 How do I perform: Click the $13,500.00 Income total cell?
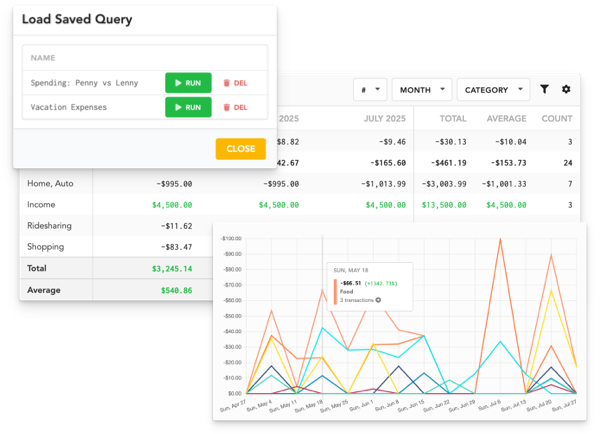[x=444, y=205]
